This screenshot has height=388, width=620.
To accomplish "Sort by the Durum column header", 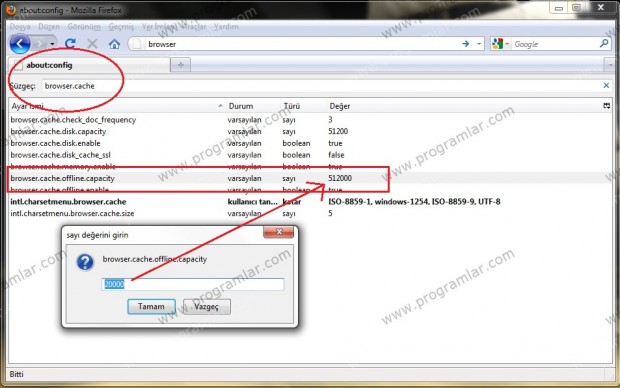I will click(253, 106).
